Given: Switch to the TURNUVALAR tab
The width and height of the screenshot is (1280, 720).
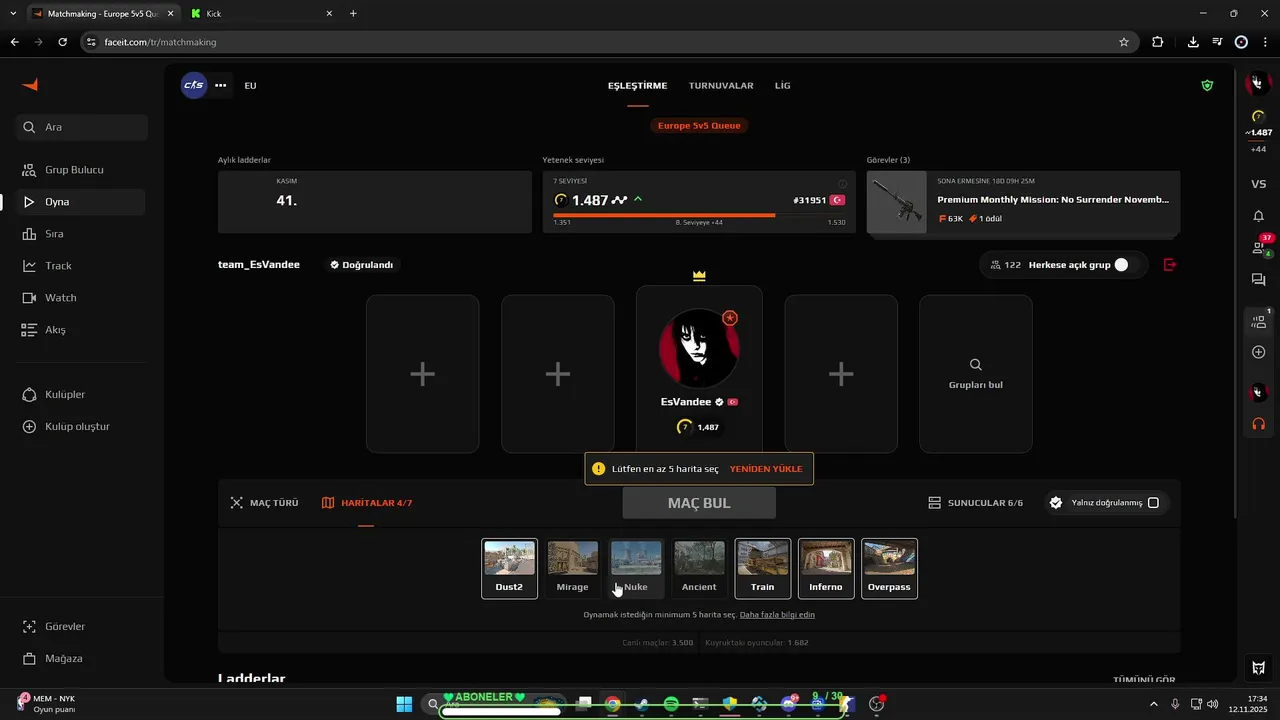Looking at the screenshot, I should [x=721, y=86].
